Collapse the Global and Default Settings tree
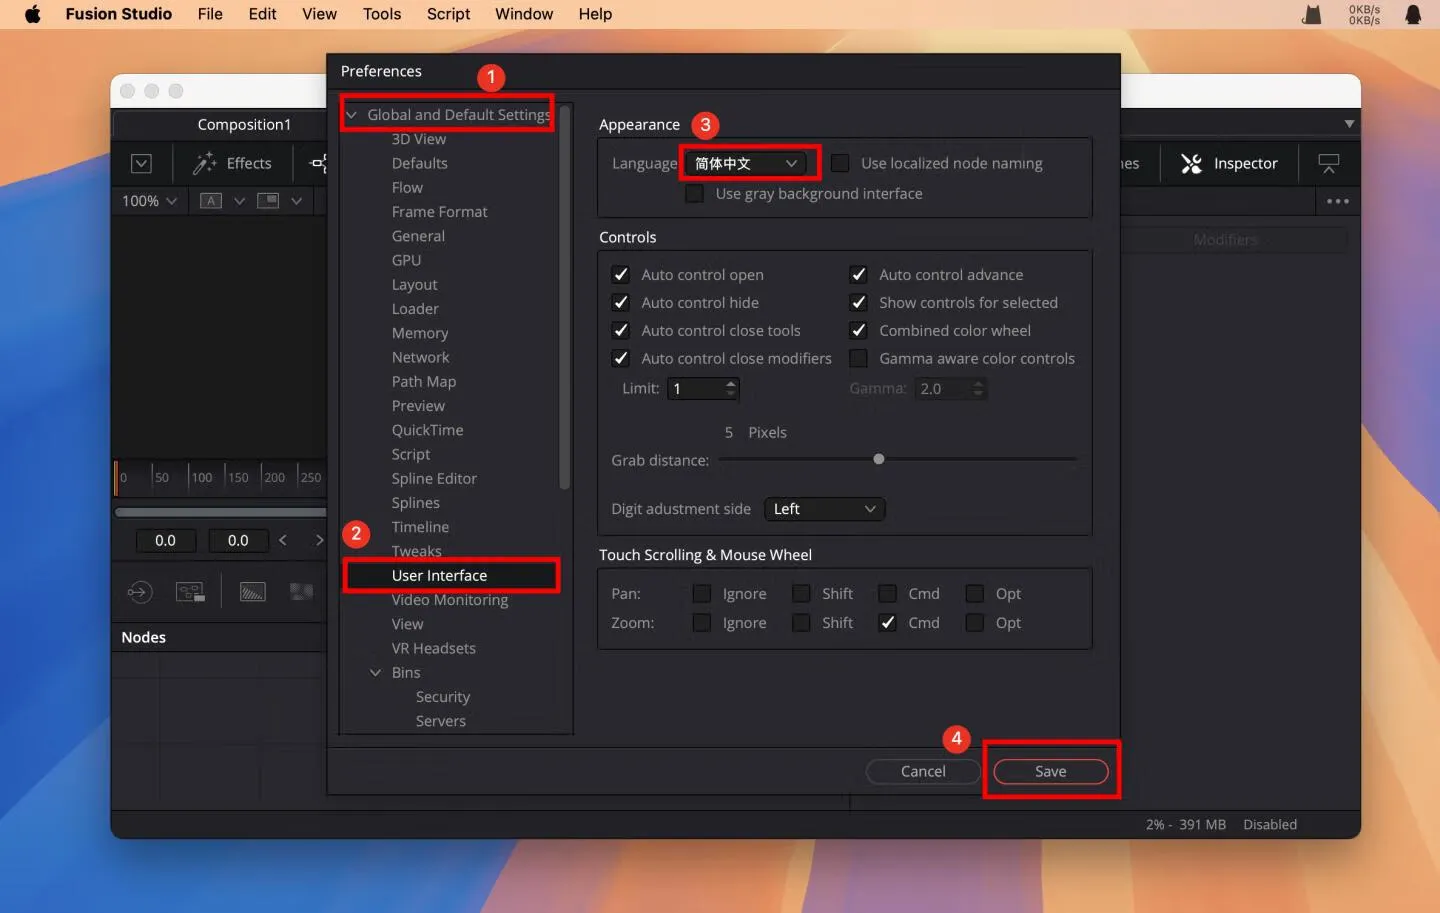1440x913 pixels. click(352, 115)
